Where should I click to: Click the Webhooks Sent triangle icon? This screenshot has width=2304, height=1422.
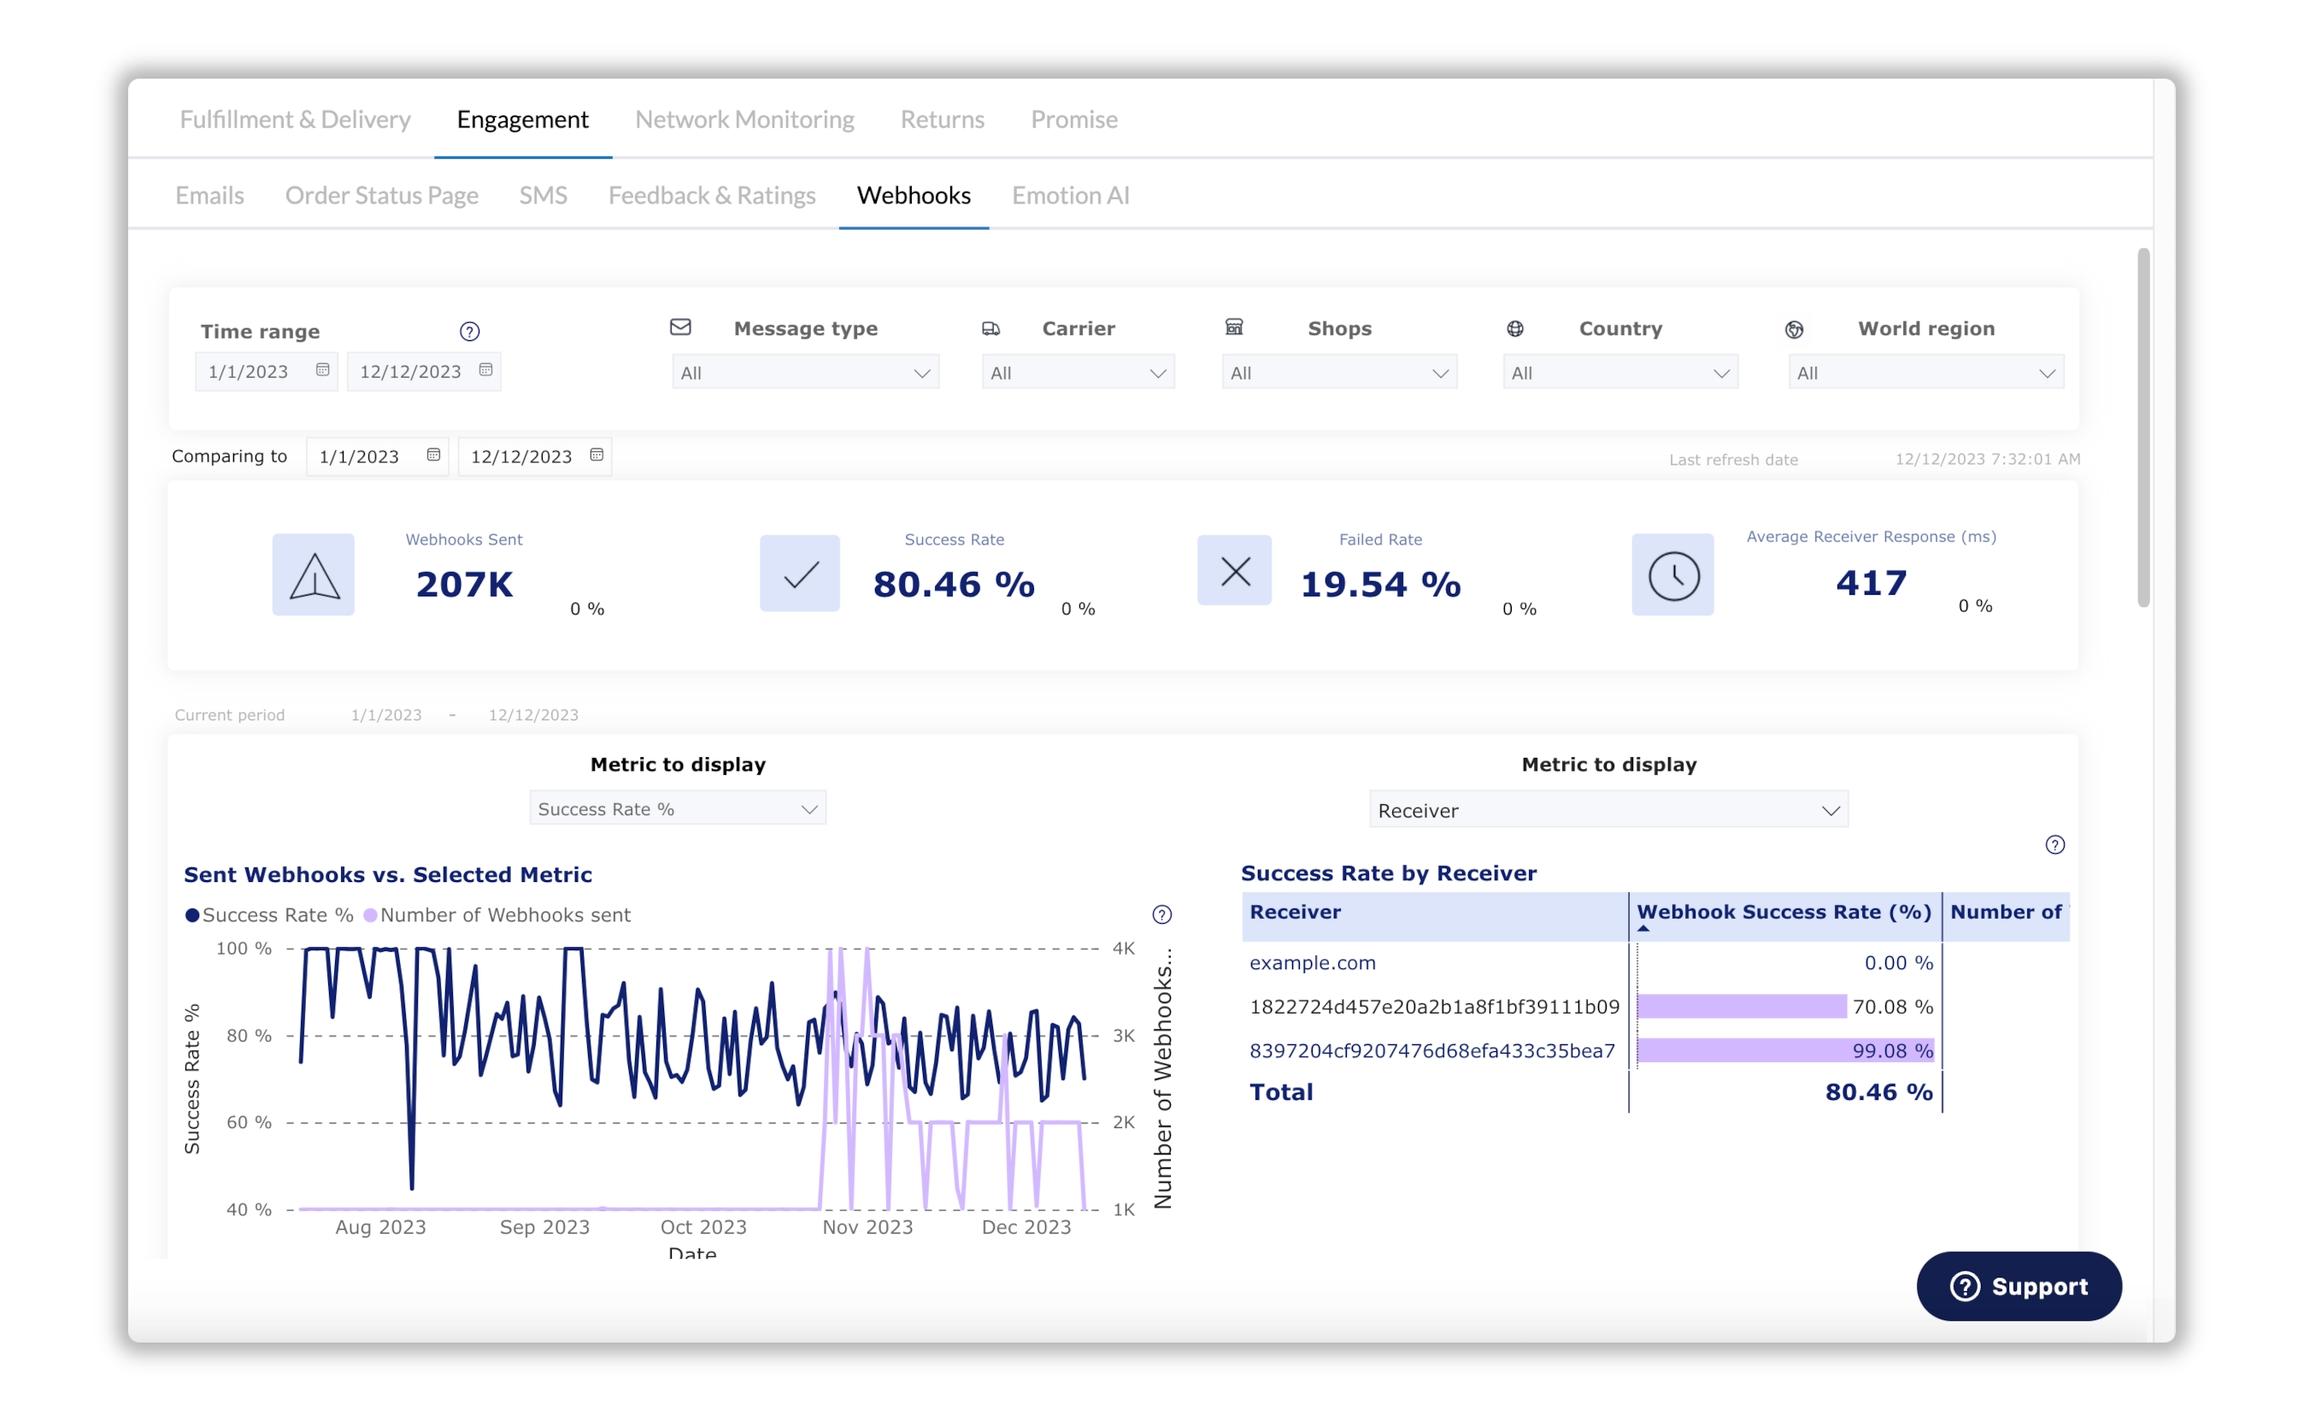pos(313,575)
